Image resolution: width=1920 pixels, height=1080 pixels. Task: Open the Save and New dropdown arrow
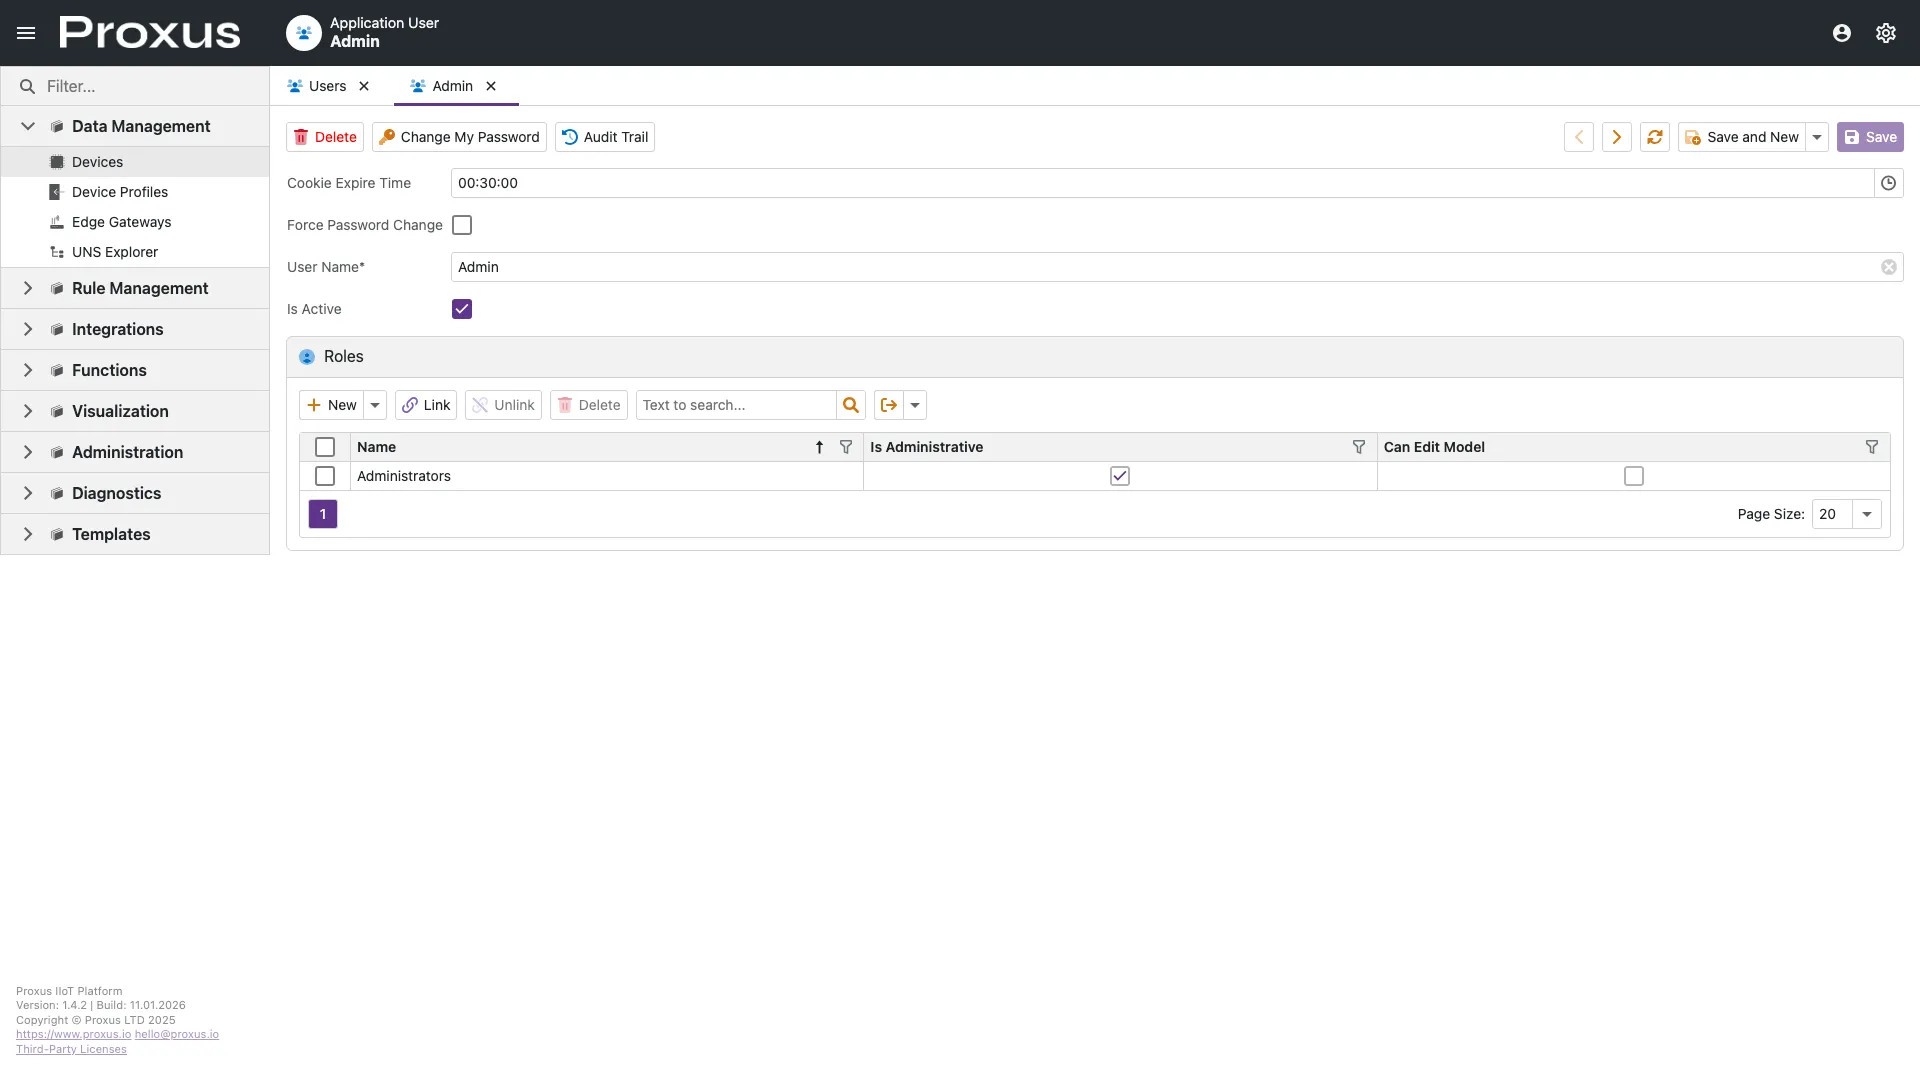[x=1817, y=137]
